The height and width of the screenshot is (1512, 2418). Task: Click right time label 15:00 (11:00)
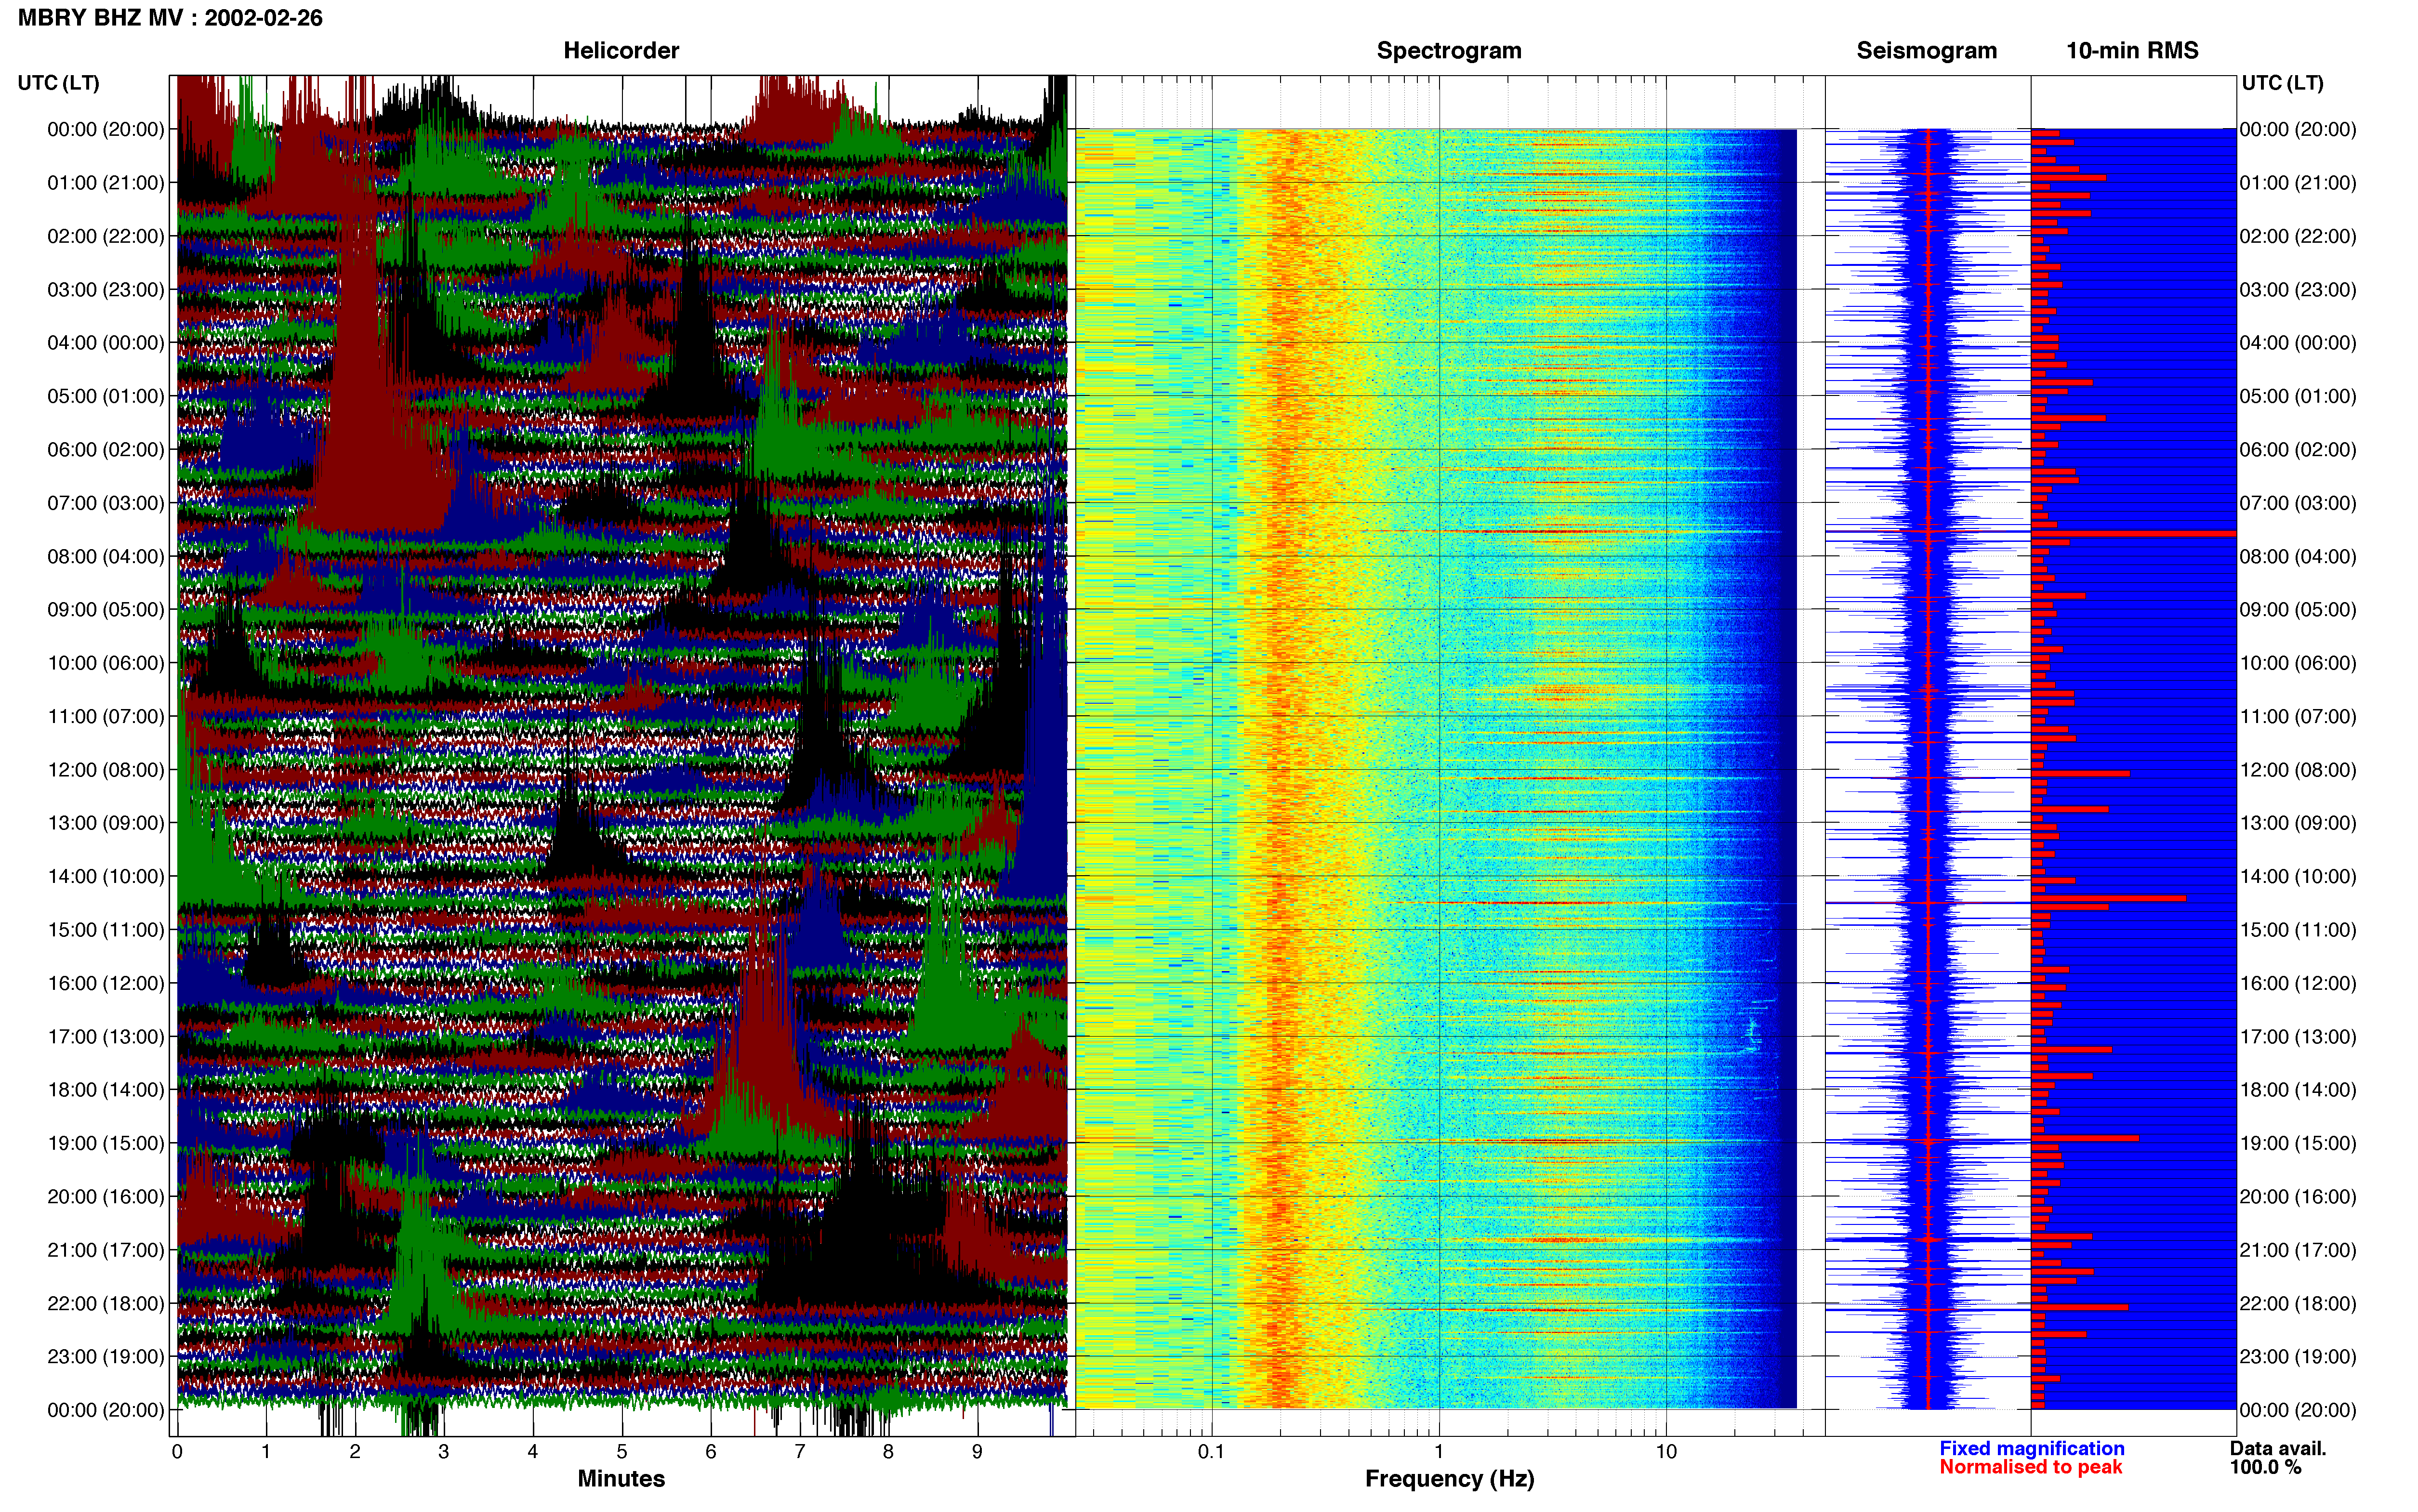tap(2298, 930)
